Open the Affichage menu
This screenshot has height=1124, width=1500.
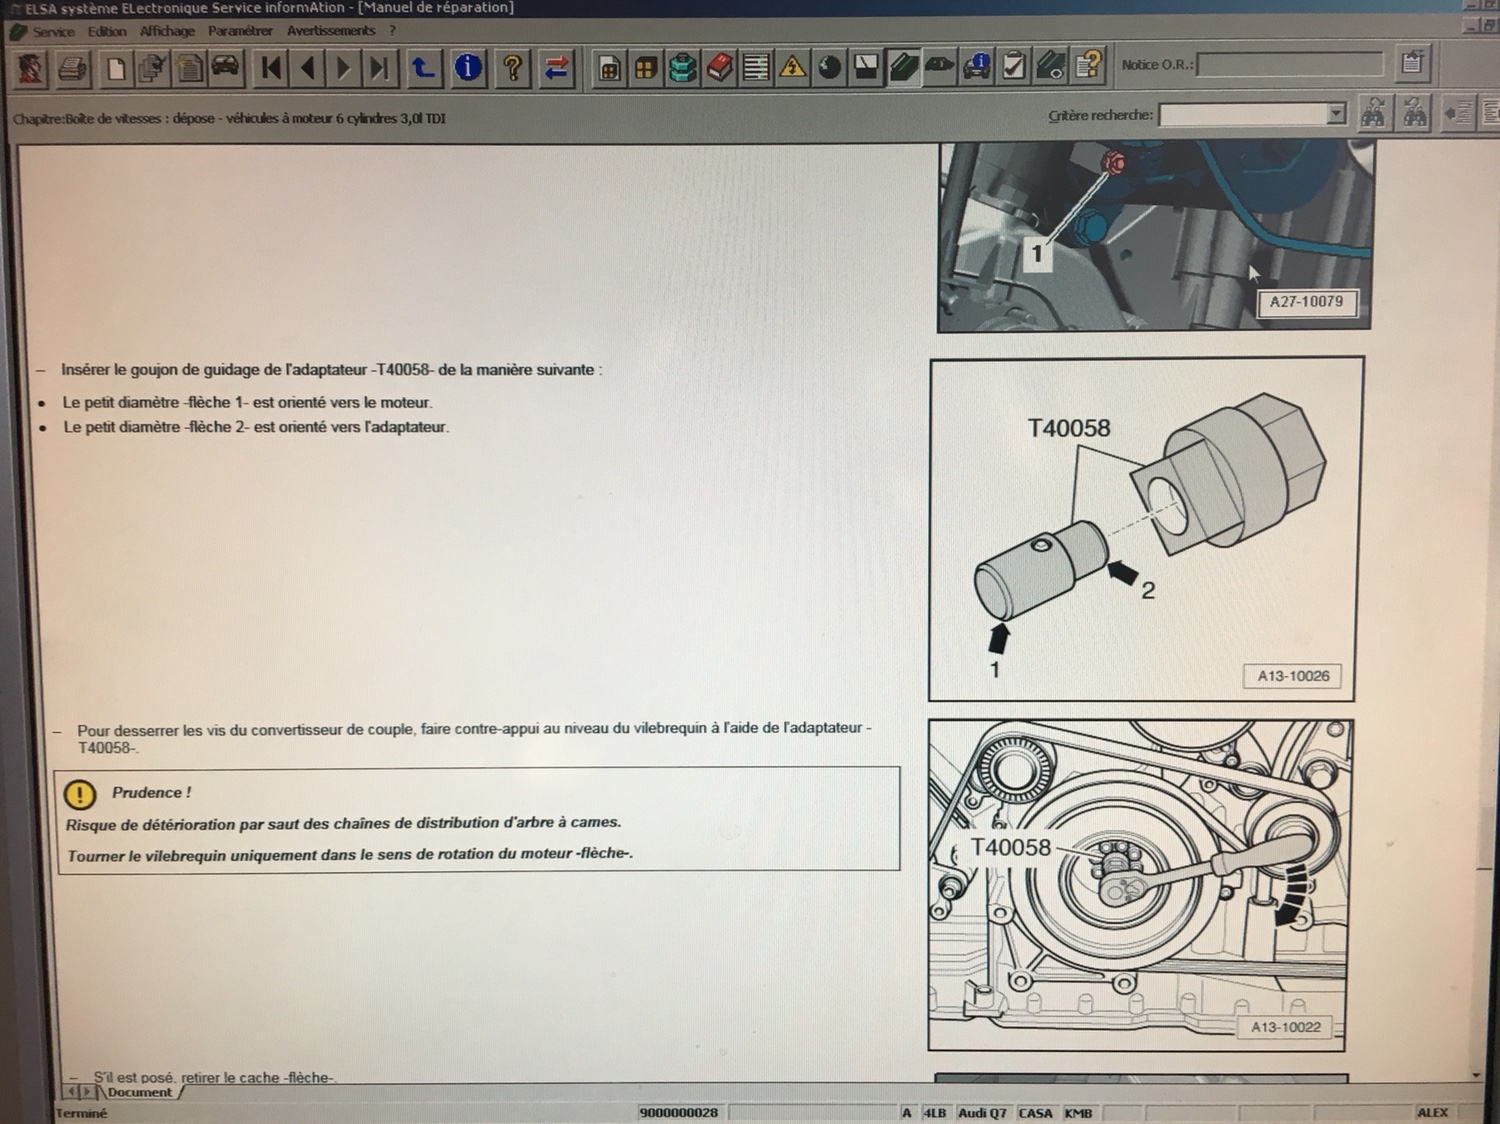(167, 31)
